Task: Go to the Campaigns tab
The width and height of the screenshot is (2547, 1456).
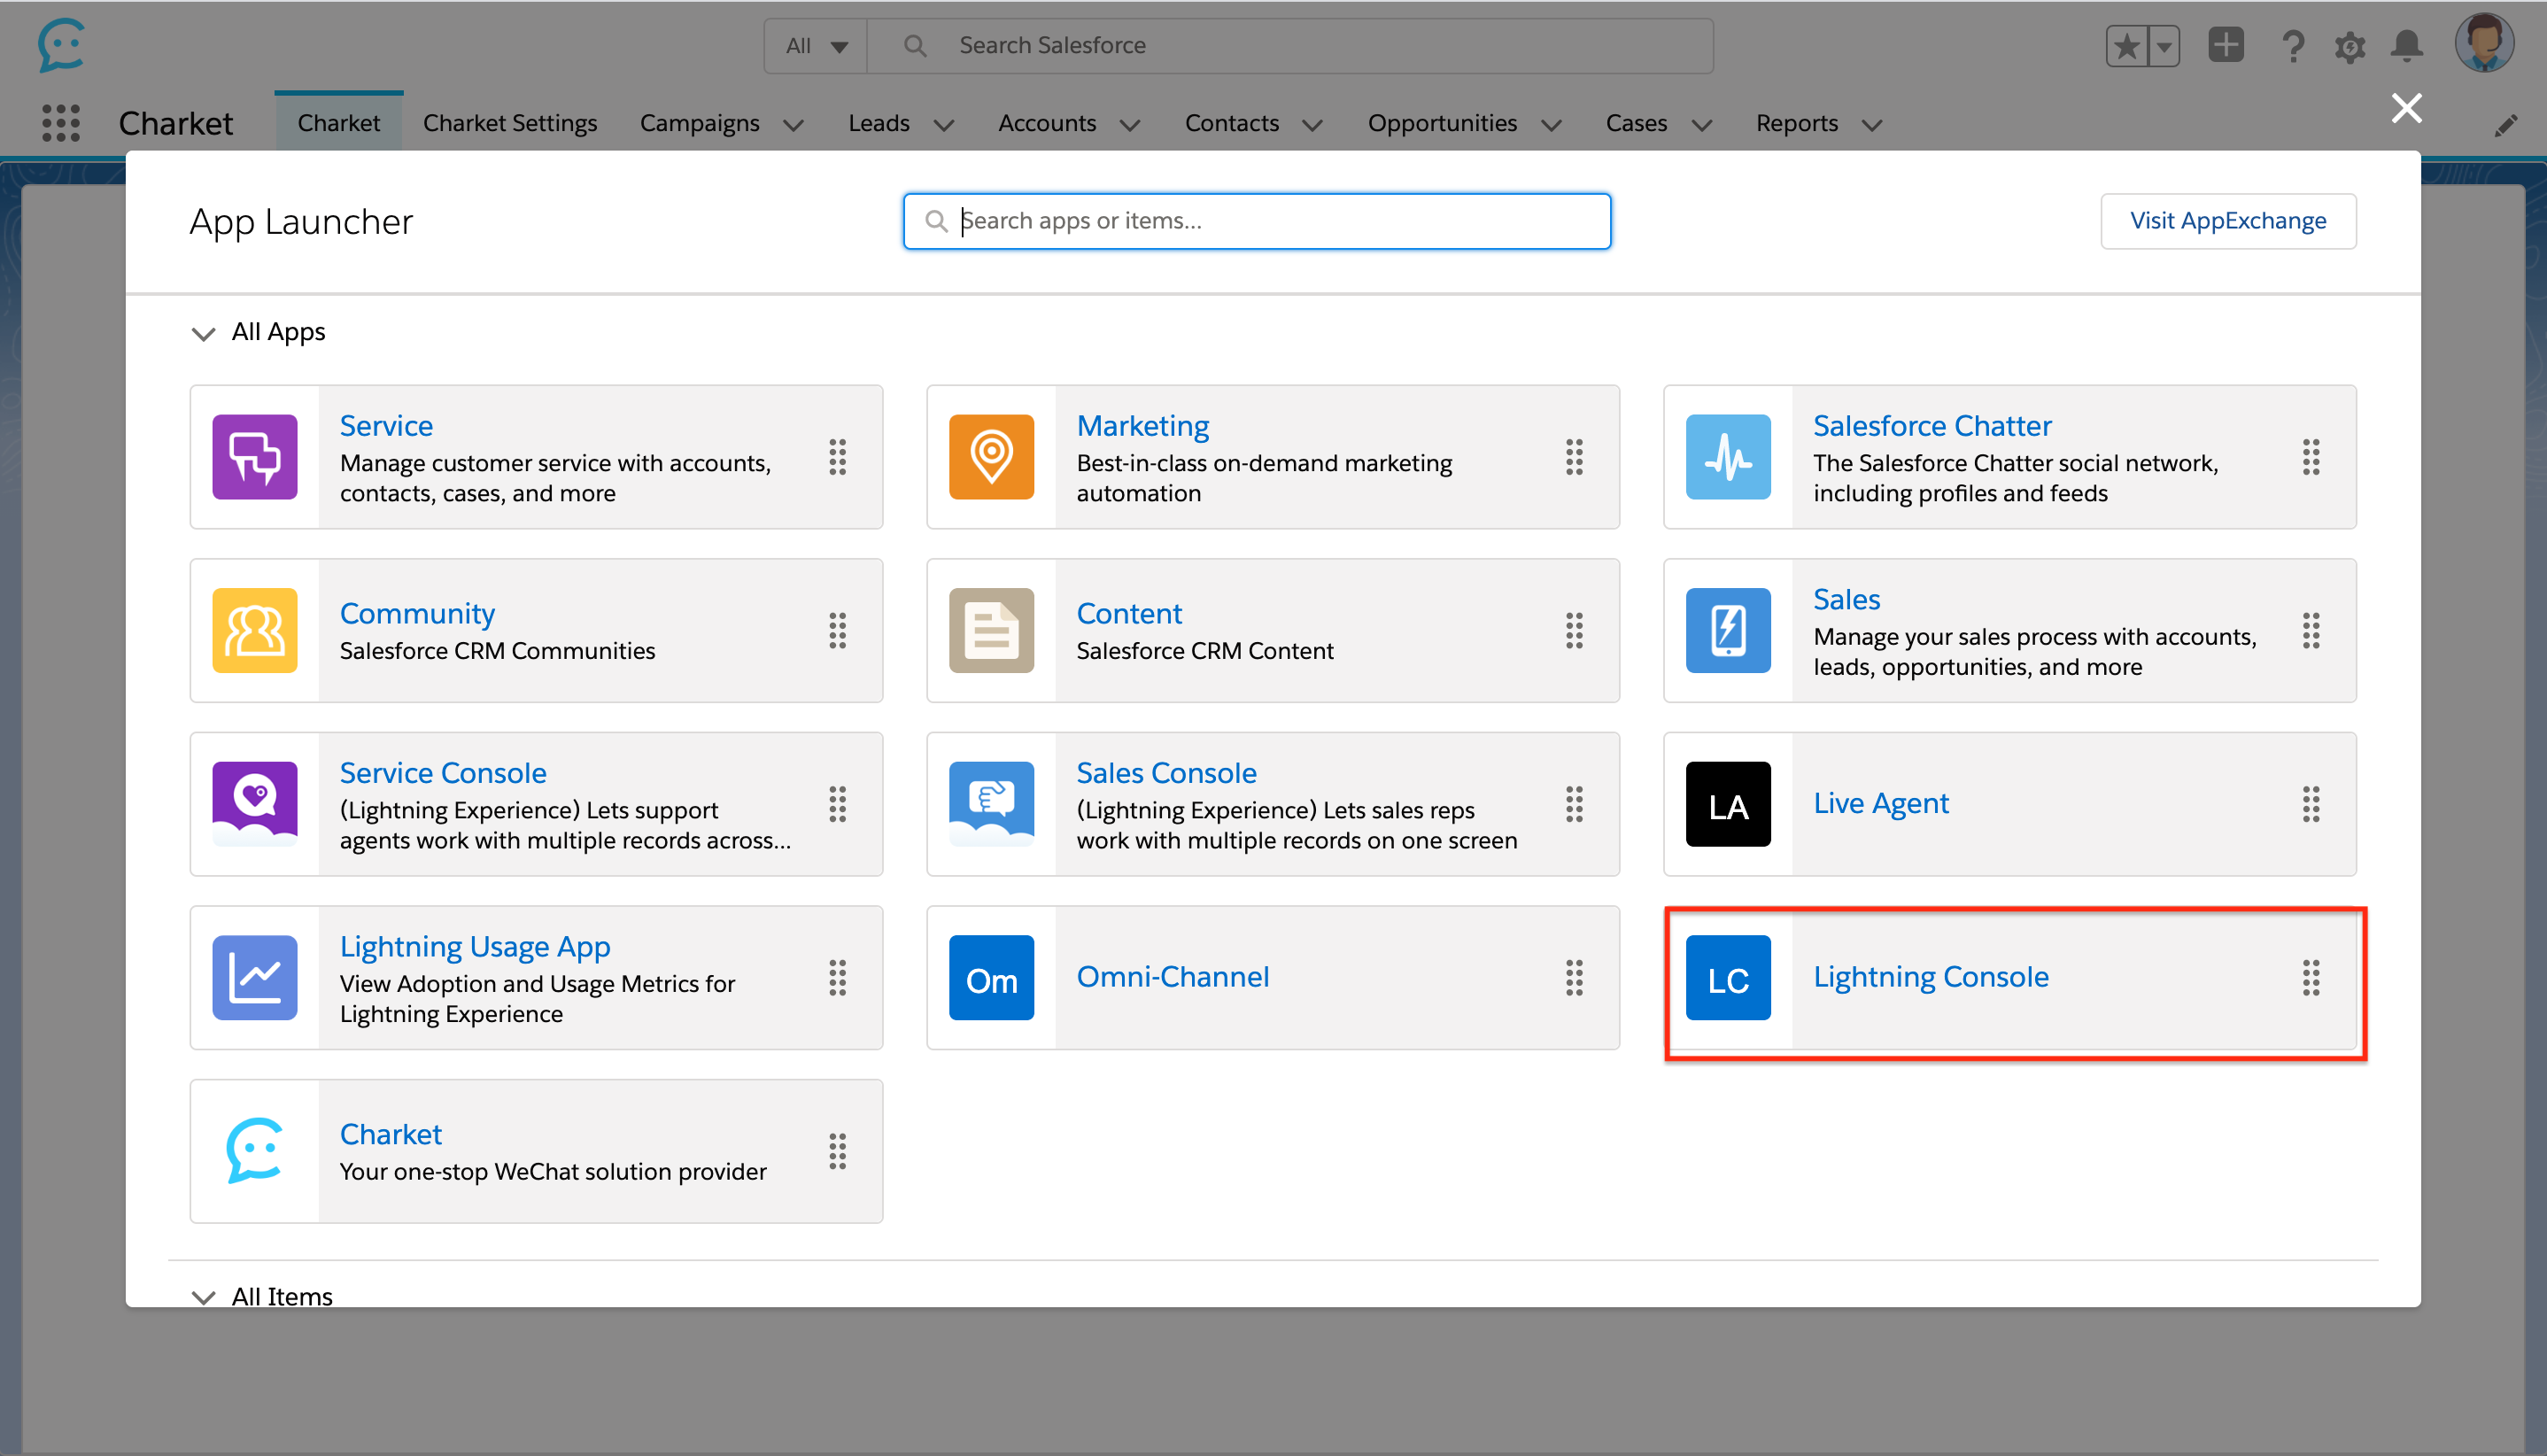Action: (700, 123)
